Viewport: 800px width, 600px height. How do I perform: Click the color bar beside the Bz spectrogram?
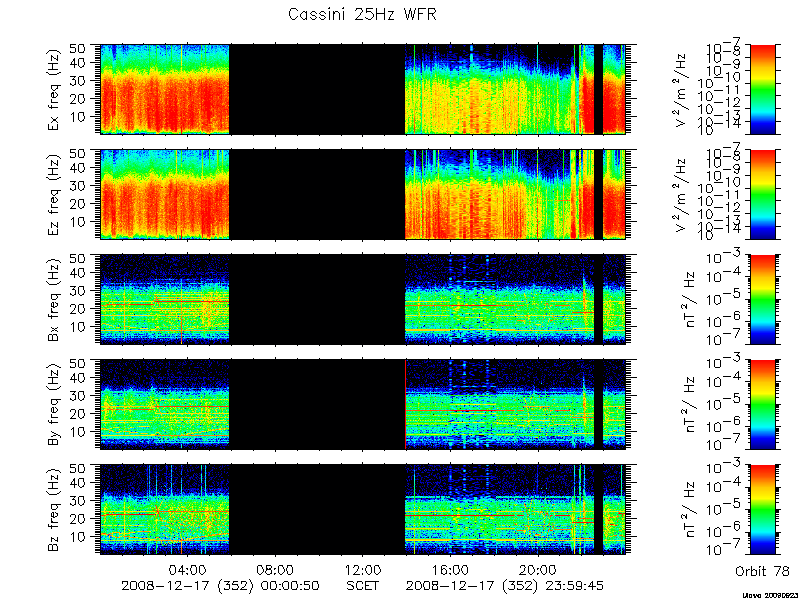pyautogui.click(x=762, y=509)
